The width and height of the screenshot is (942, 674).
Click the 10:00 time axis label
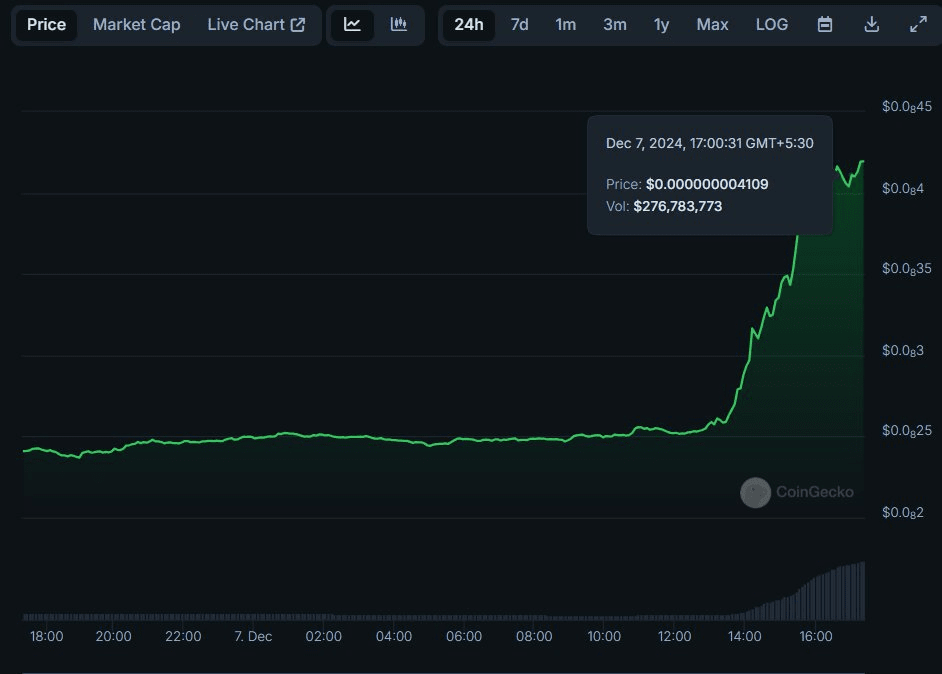[604, 636]
